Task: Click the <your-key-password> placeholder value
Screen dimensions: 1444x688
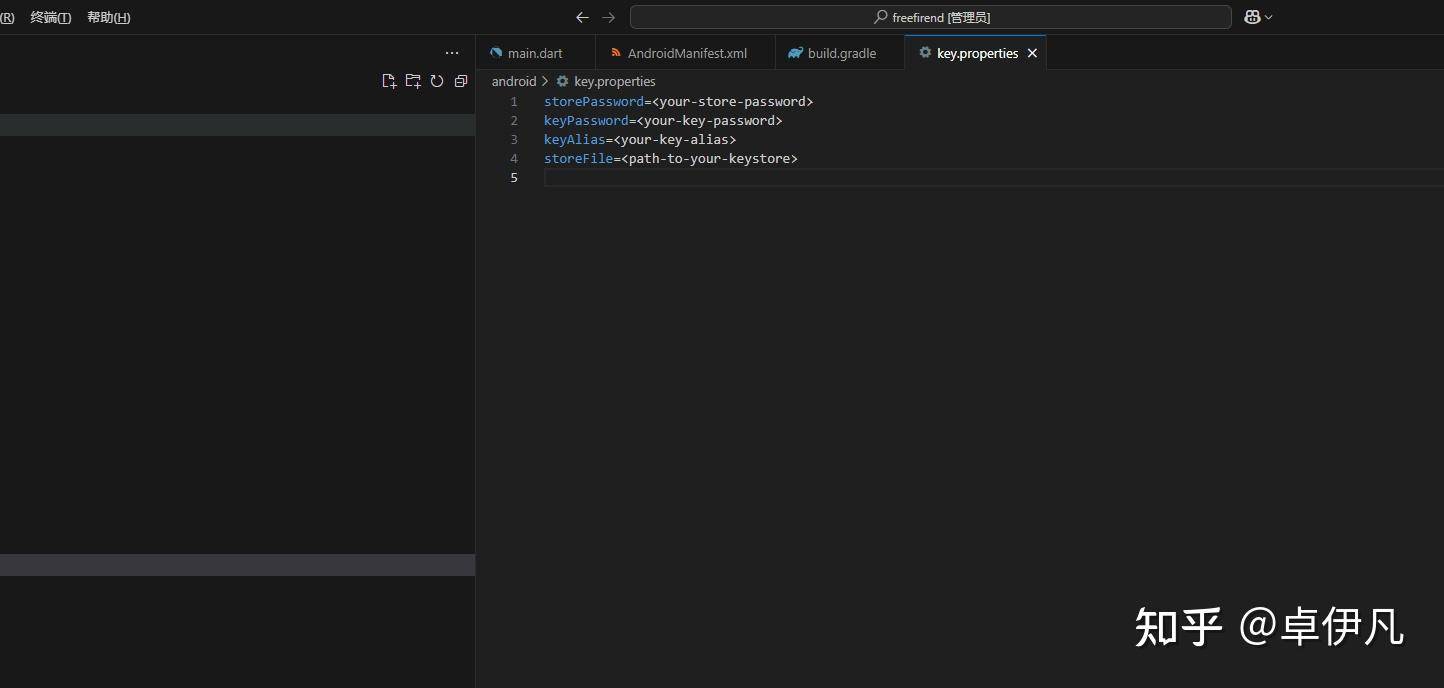Action: [x=710, y=121]
